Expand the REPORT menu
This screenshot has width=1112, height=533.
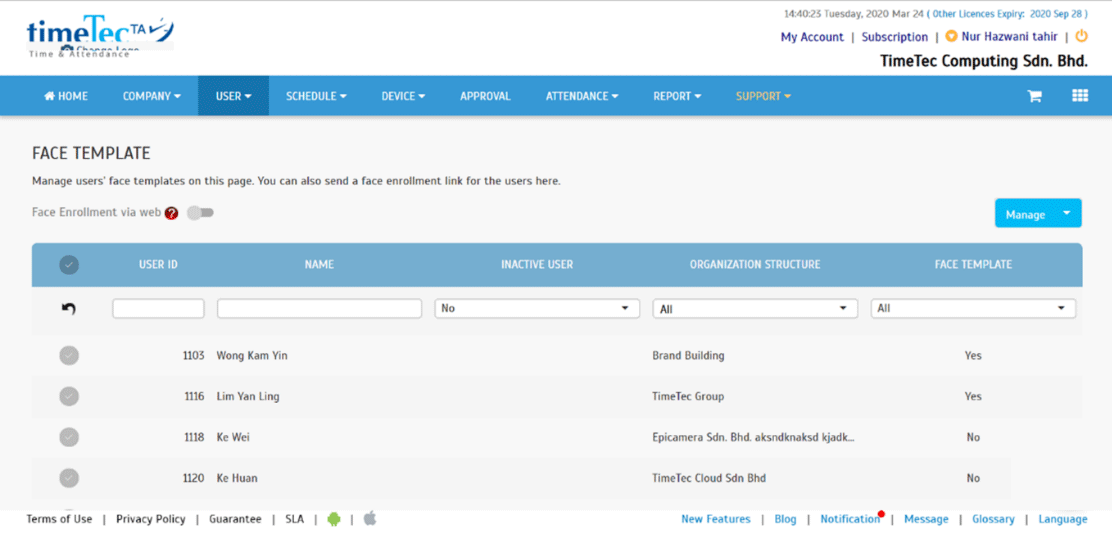(x=677, y=96)
